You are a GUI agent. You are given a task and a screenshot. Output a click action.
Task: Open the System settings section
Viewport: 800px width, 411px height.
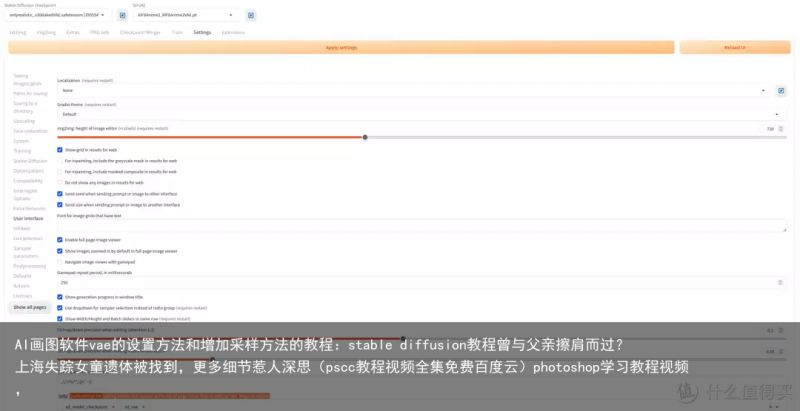click(x=21, y=141)
